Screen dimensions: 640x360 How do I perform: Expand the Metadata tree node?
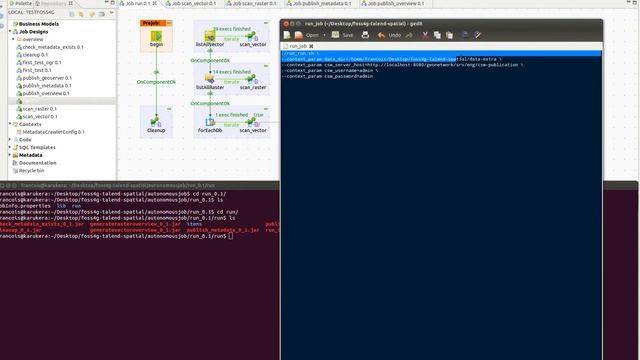pyautogui.click(x=10, y=155)
